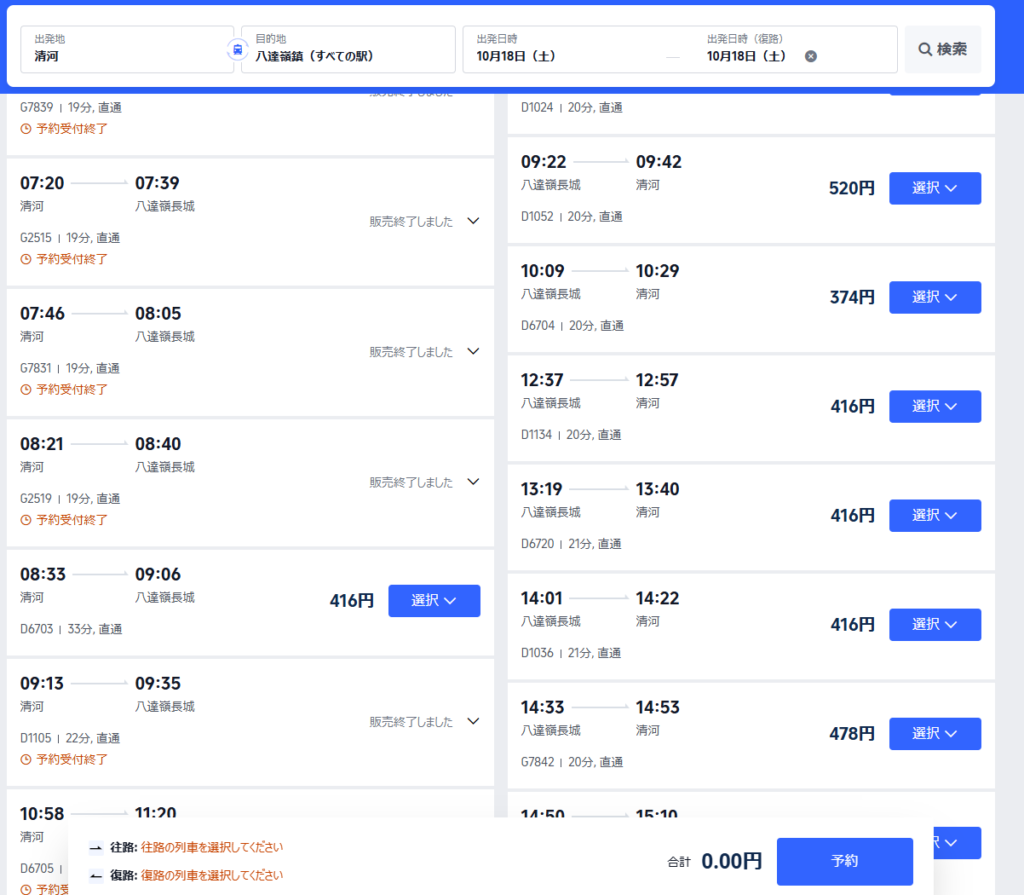Edit the 出発地 departure station field
1024x895 pixels.
click(x=127, y=49)
